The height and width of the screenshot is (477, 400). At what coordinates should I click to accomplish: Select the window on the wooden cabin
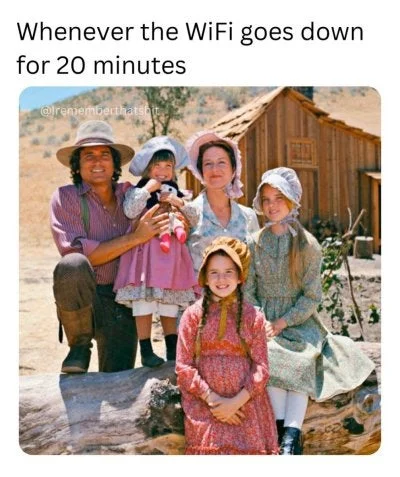click(302, 152)
